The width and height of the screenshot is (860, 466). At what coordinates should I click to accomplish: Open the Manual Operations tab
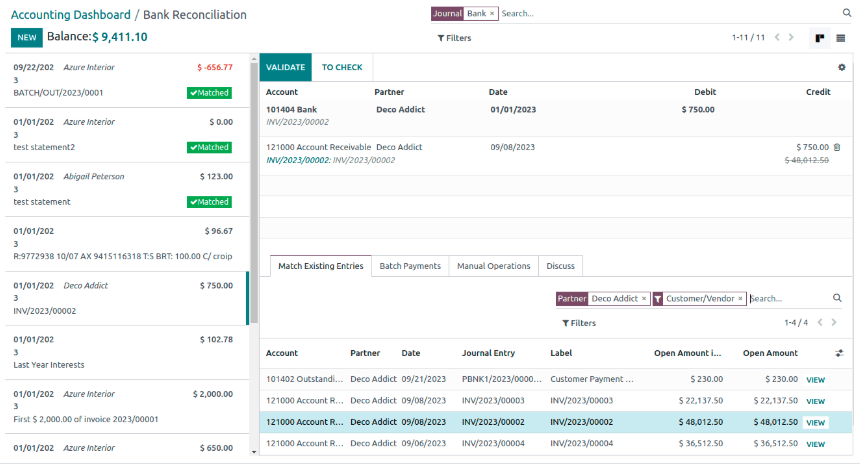click(x=493, y=266)
